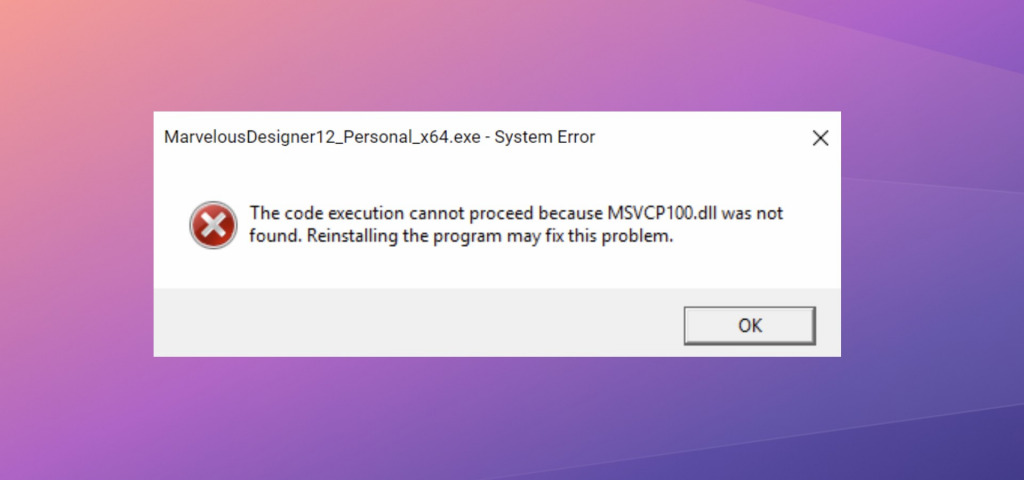Click the red error cross icon
The width and height of the screenshot is (1024, 480).
point(213,225)
